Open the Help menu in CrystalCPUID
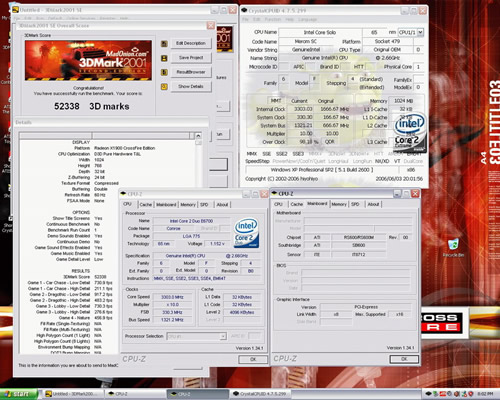500x400 pixels. pos(289,20)
